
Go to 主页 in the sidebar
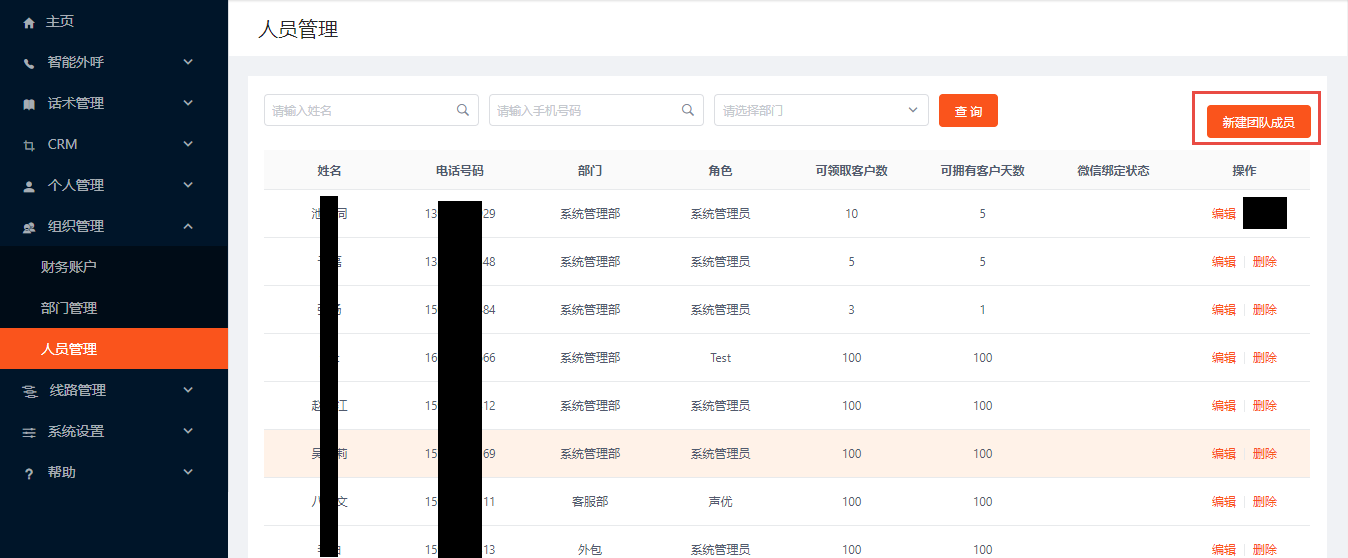click(x=114, y=21)
